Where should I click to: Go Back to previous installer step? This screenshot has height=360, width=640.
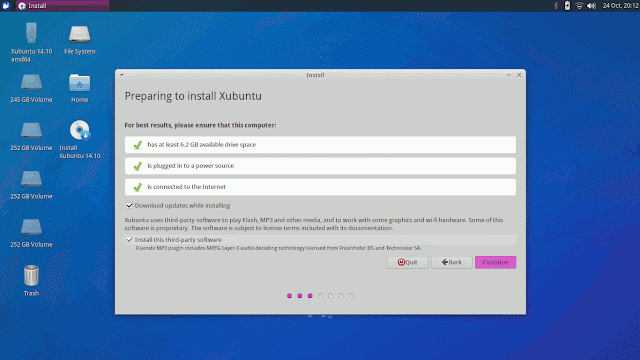click(x=451, y=262)
